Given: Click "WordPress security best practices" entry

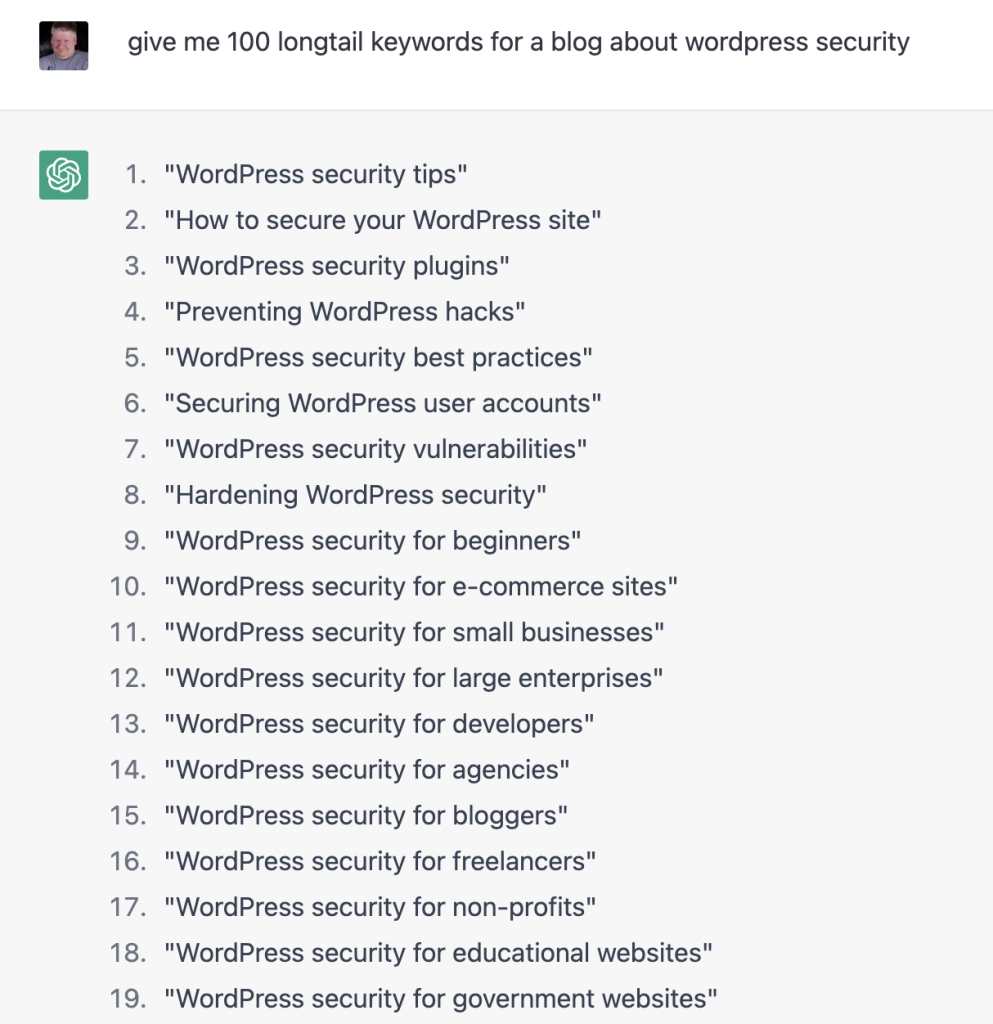Looking at the screenshot, I should click(x=379, y=358).
